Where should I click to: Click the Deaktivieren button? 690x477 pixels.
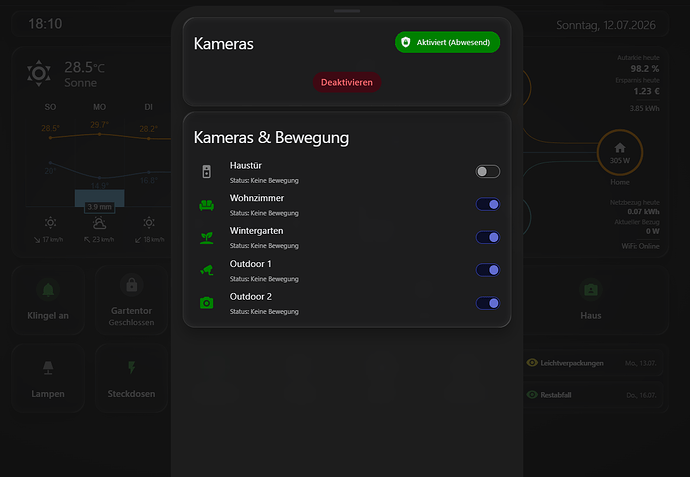pos(347,82)
